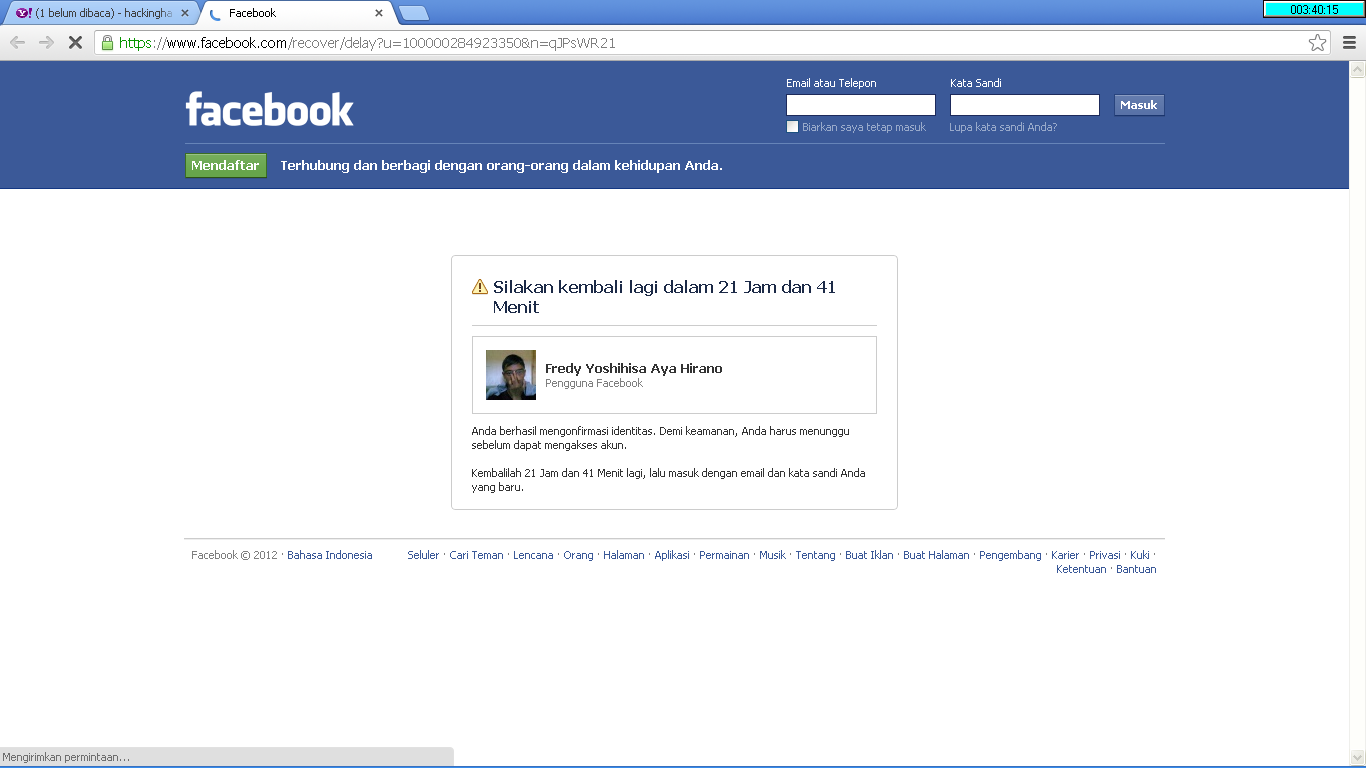Click the Silakan kembali lagi heading
The image size is (1366, 768).
pos(664,297)
